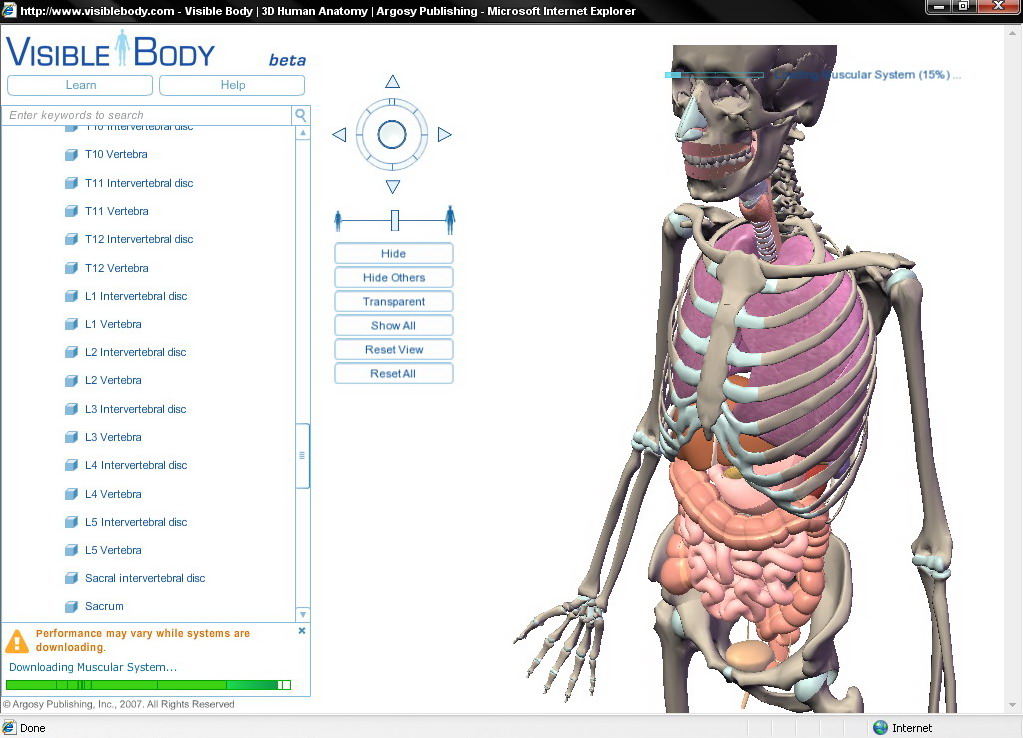1023x738 pixels.
Task: Select Sacral intervertebral disc in the list
Action: coord(145,578)
